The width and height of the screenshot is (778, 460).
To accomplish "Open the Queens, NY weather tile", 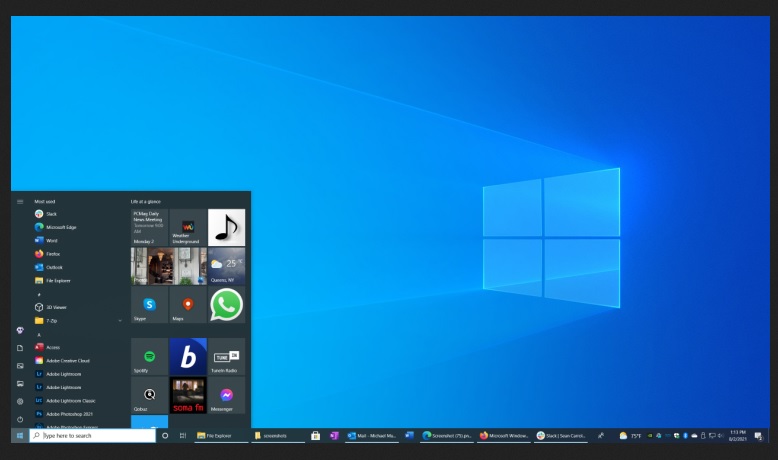I will coord(226,266).
